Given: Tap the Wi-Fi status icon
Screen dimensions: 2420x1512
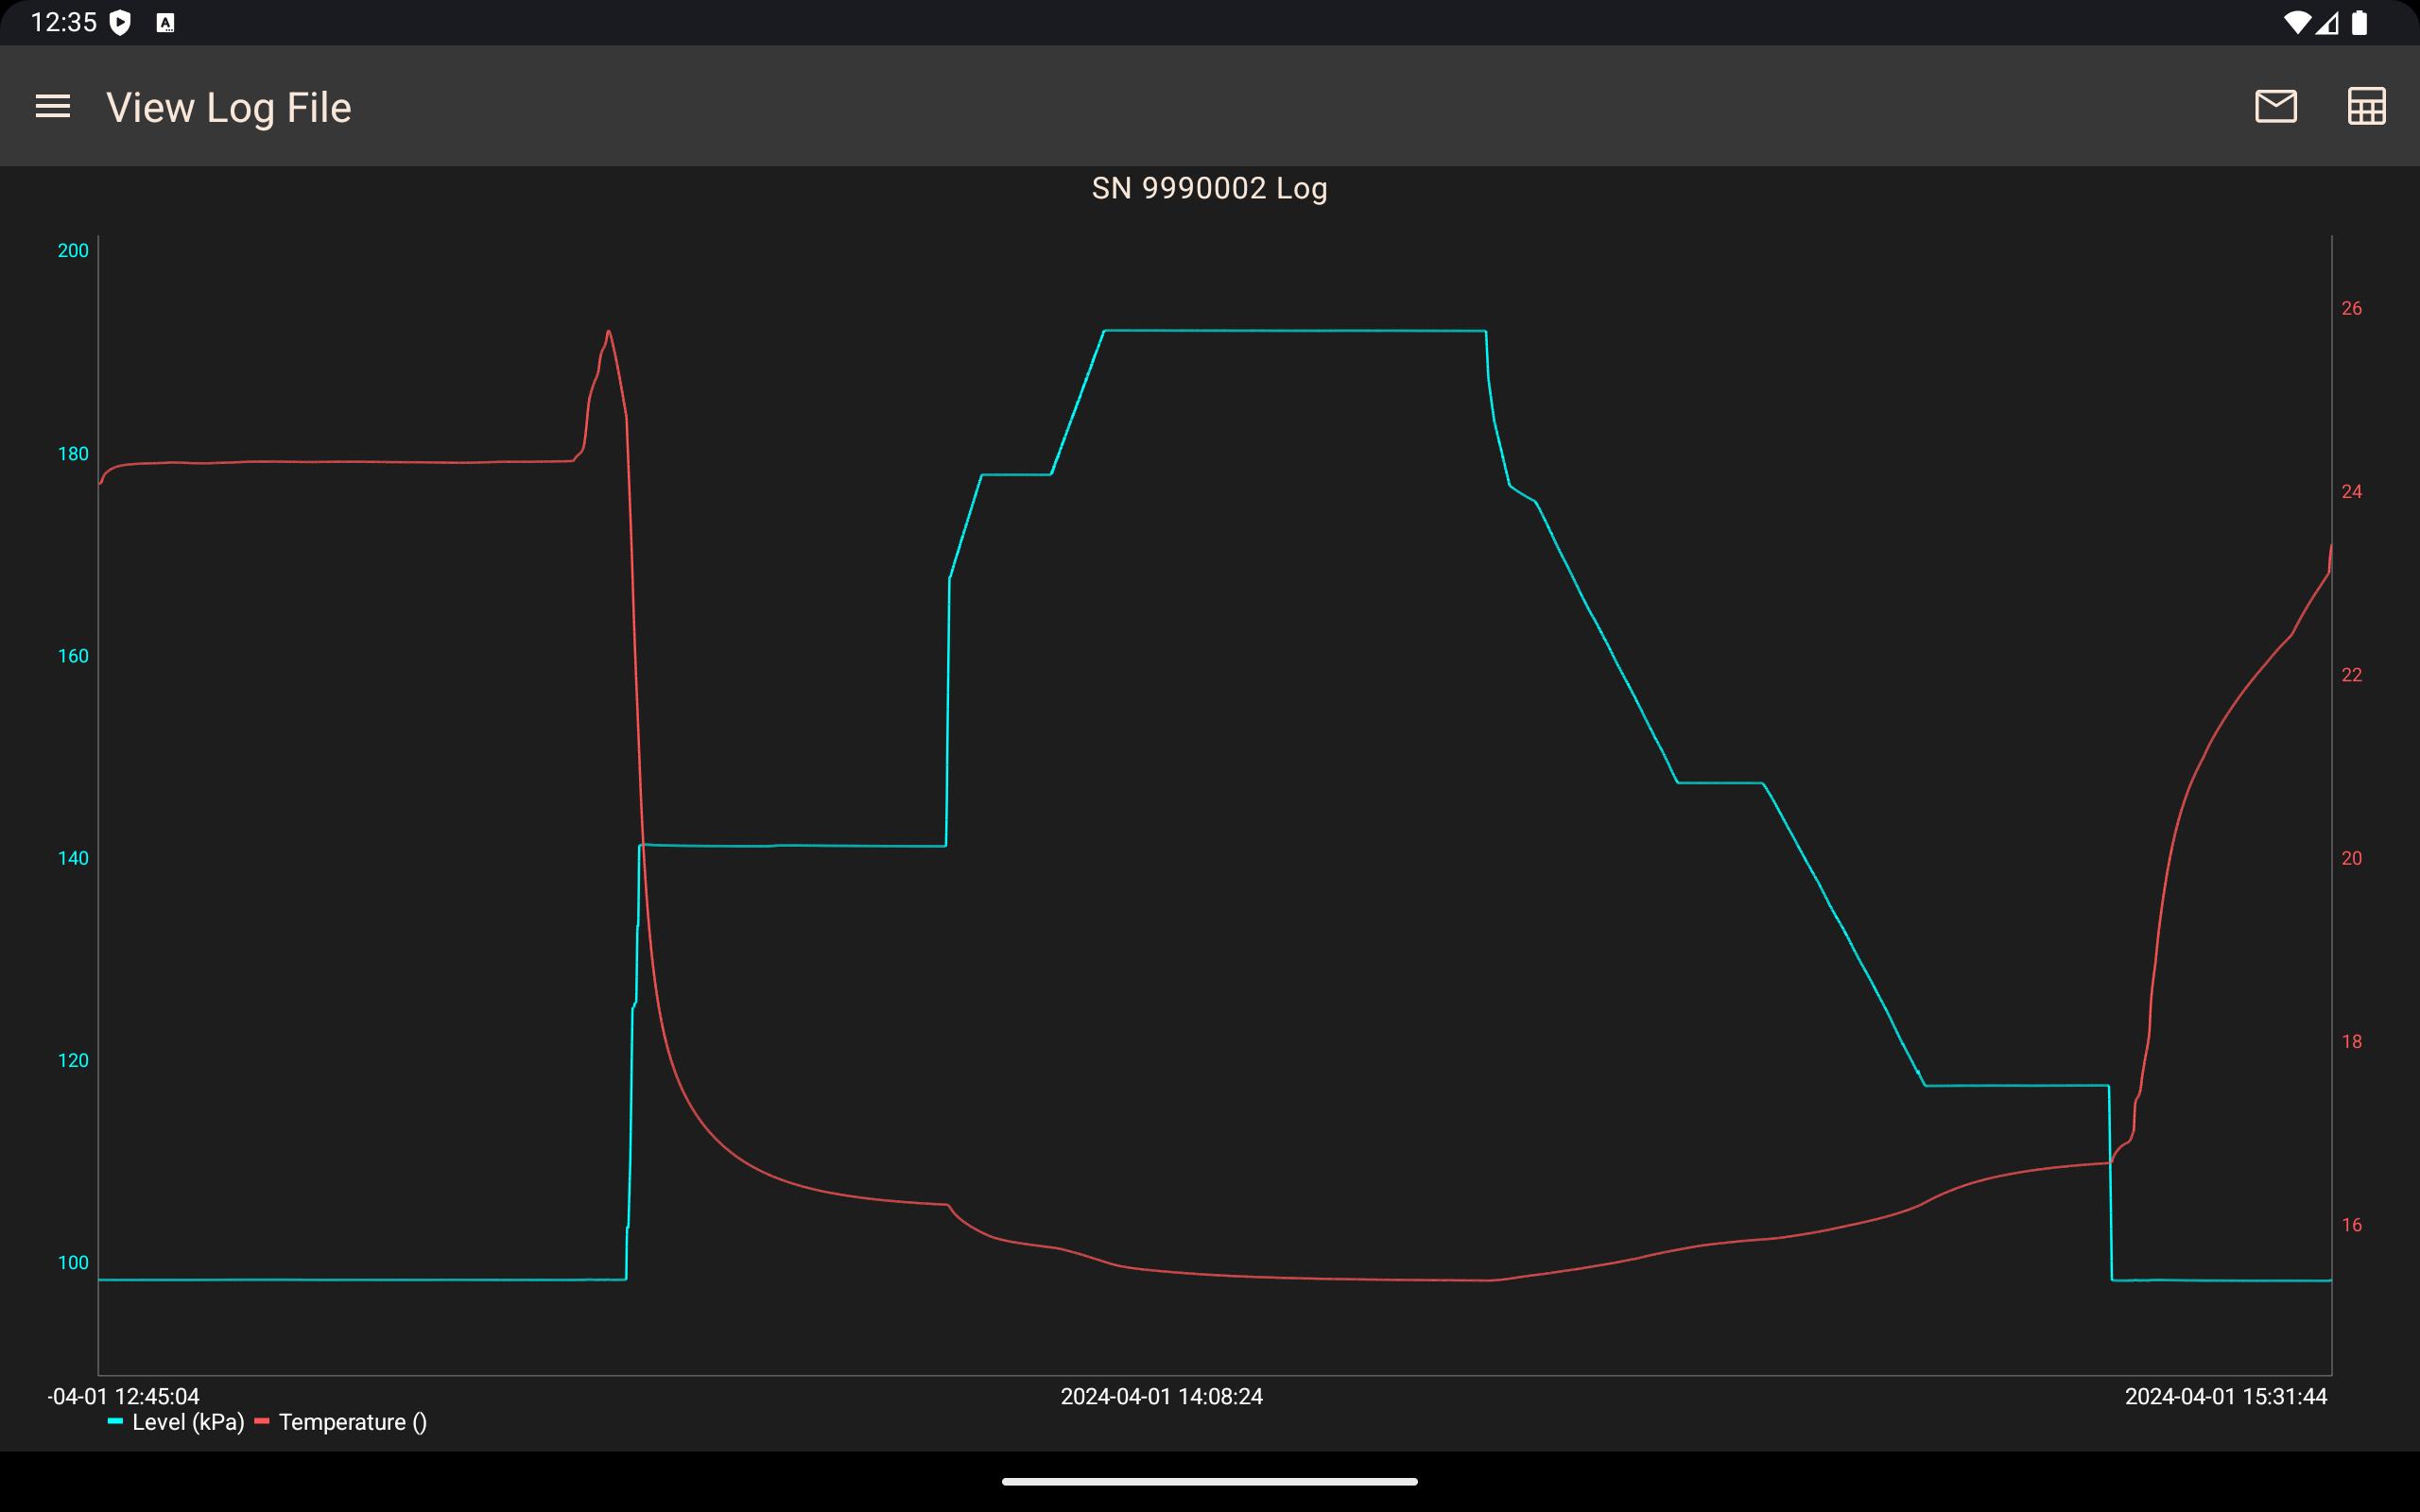Looking at the screenshot, I should point(2297,22).
